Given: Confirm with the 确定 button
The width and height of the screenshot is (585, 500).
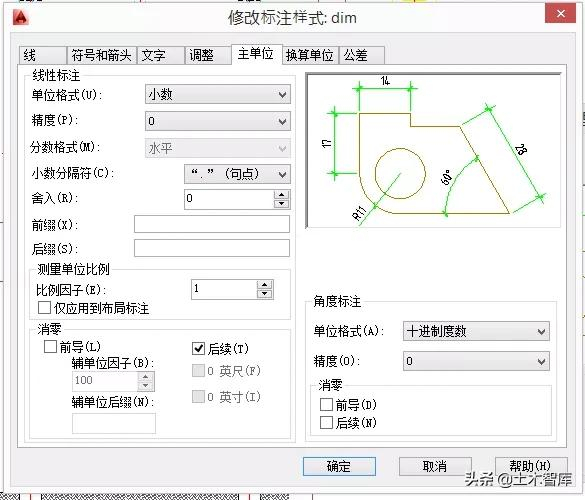Looking at the screenshot, I should click(x=339, y=466).
